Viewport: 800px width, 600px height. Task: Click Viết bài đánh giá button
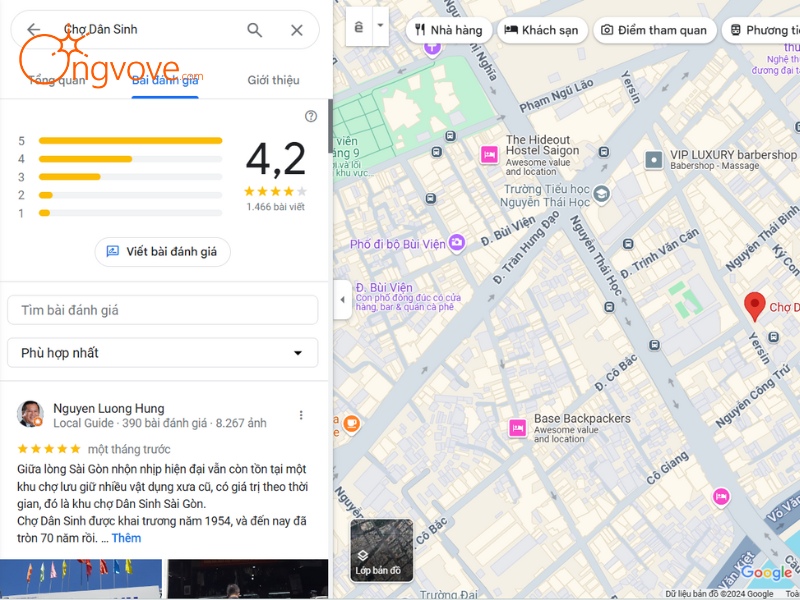(x=163, y=252)
